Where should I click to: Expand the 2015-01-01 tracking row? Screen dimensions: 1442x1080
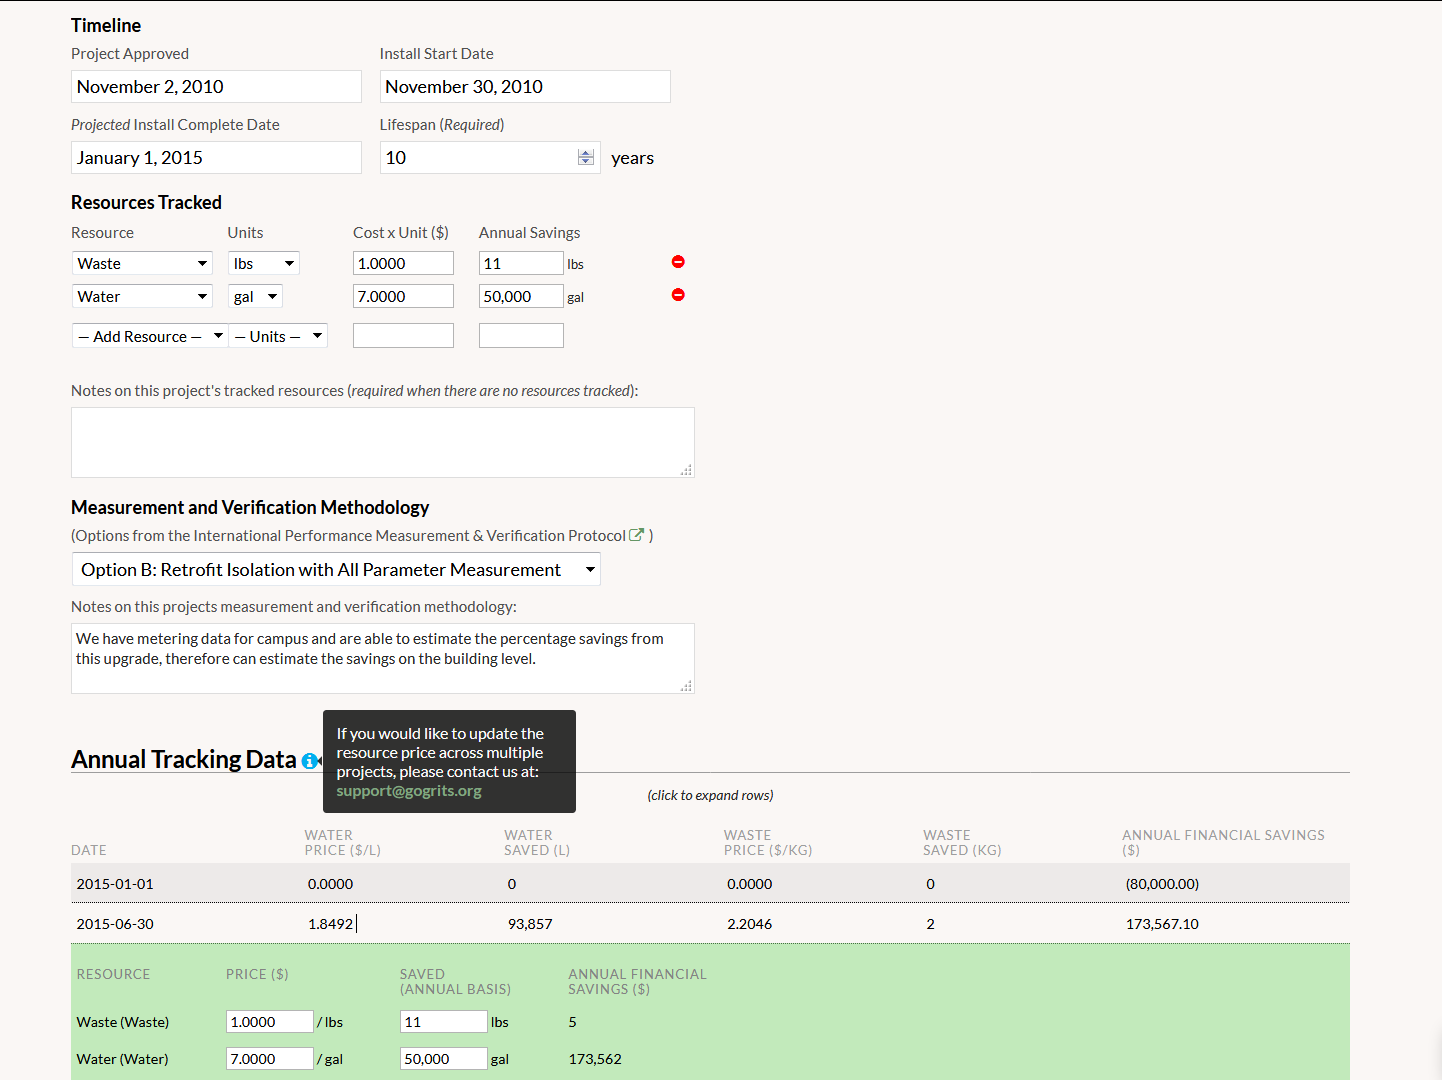click(x=710, y=883)
